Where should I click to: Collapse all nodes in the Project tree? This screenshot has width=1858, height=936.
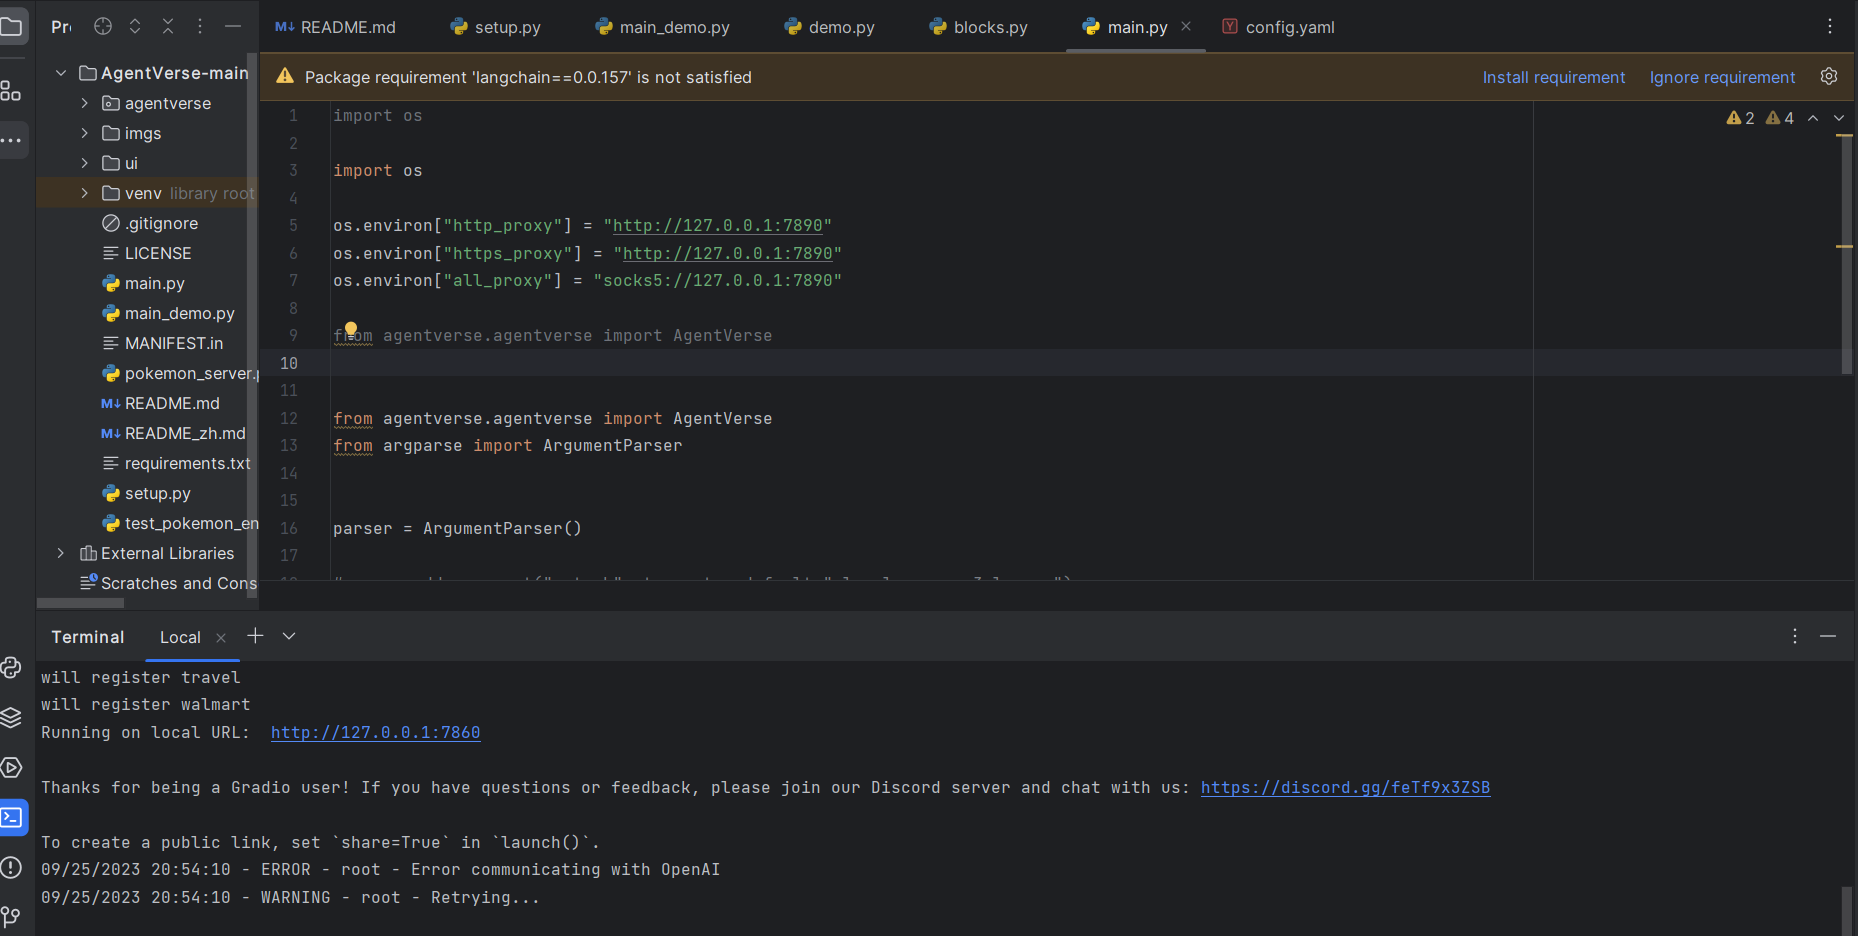point(167,27)
